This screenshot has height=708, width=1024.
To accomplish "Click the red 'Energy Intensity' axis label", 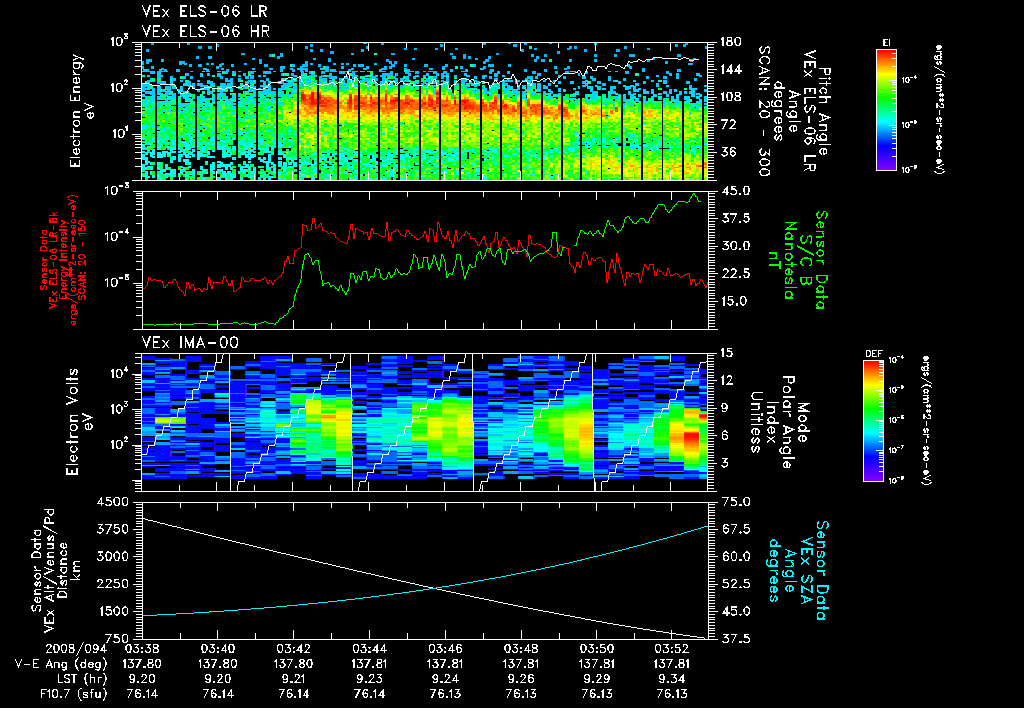I will click(x=64, y=260).
